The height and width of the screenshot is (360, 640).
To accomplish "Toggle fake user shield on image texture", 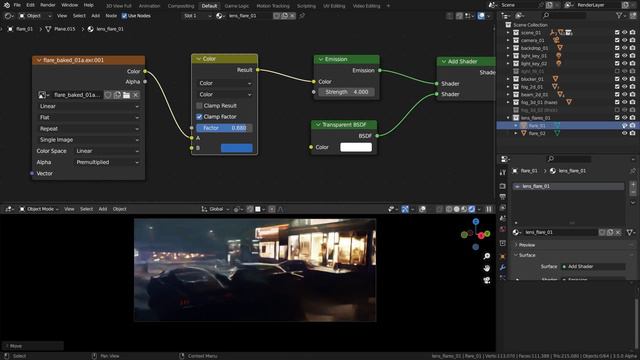I will (108, 95).
